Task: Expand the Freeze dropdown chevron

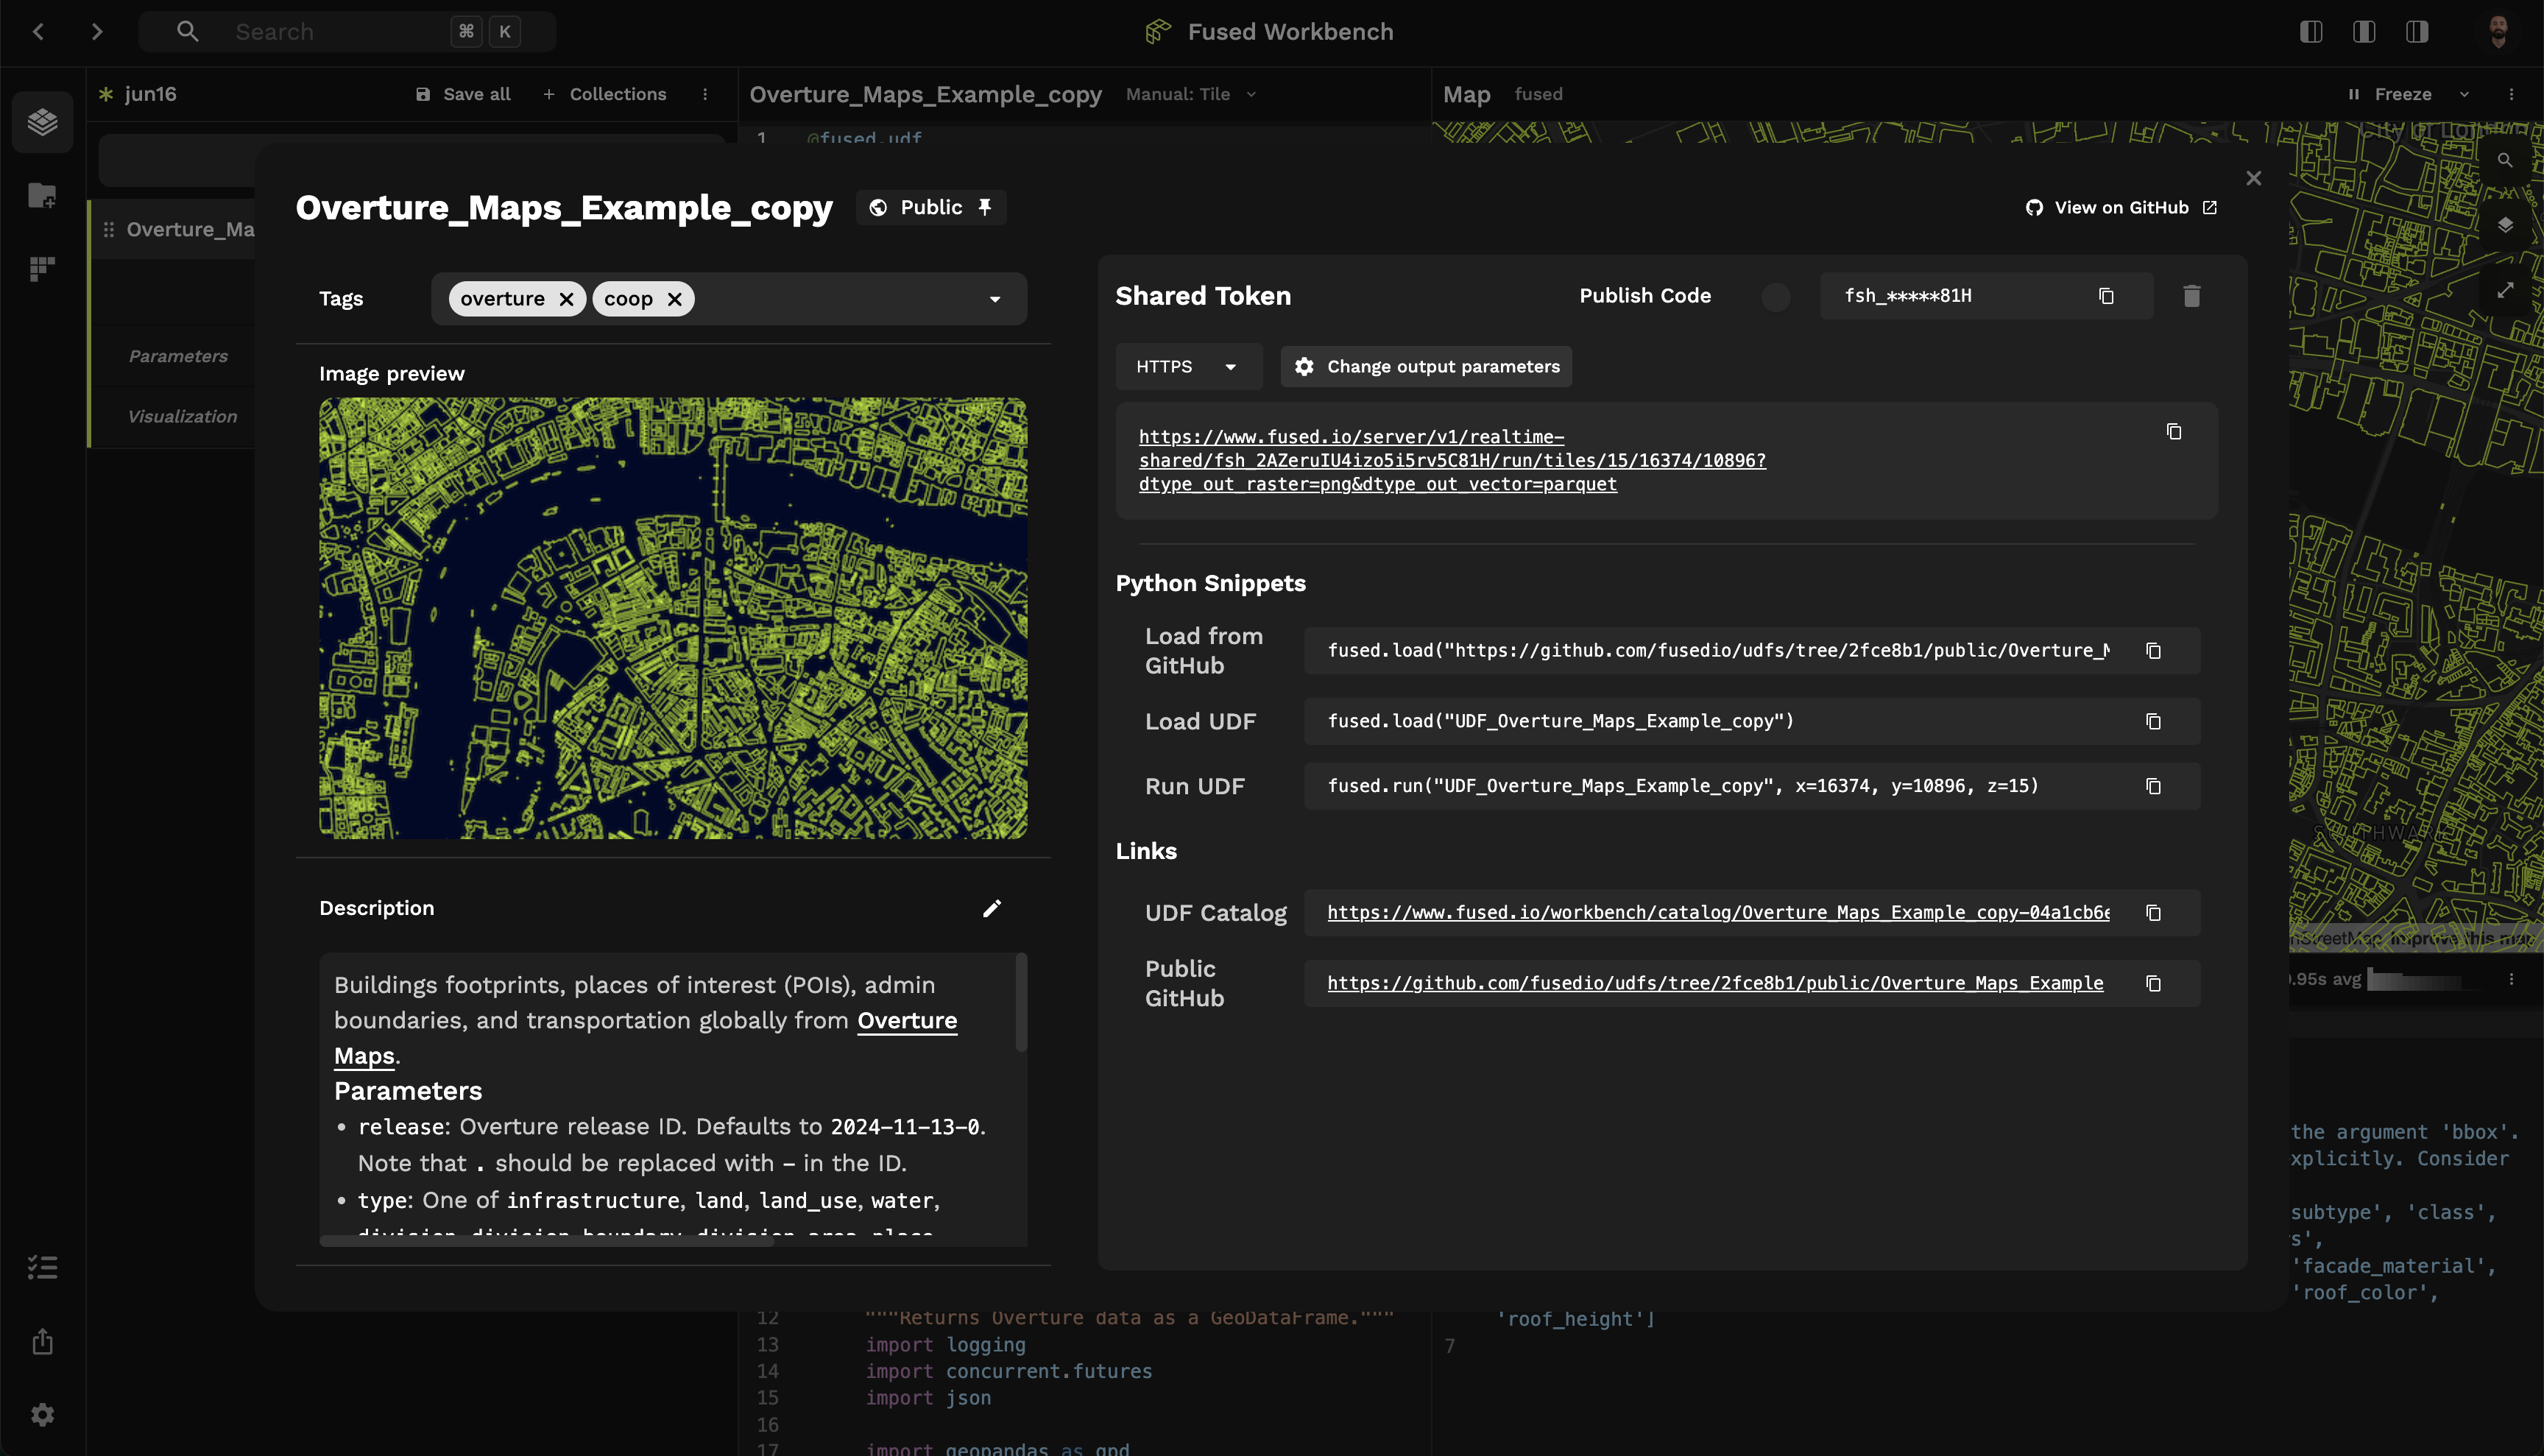Action: pos(2464,94)
